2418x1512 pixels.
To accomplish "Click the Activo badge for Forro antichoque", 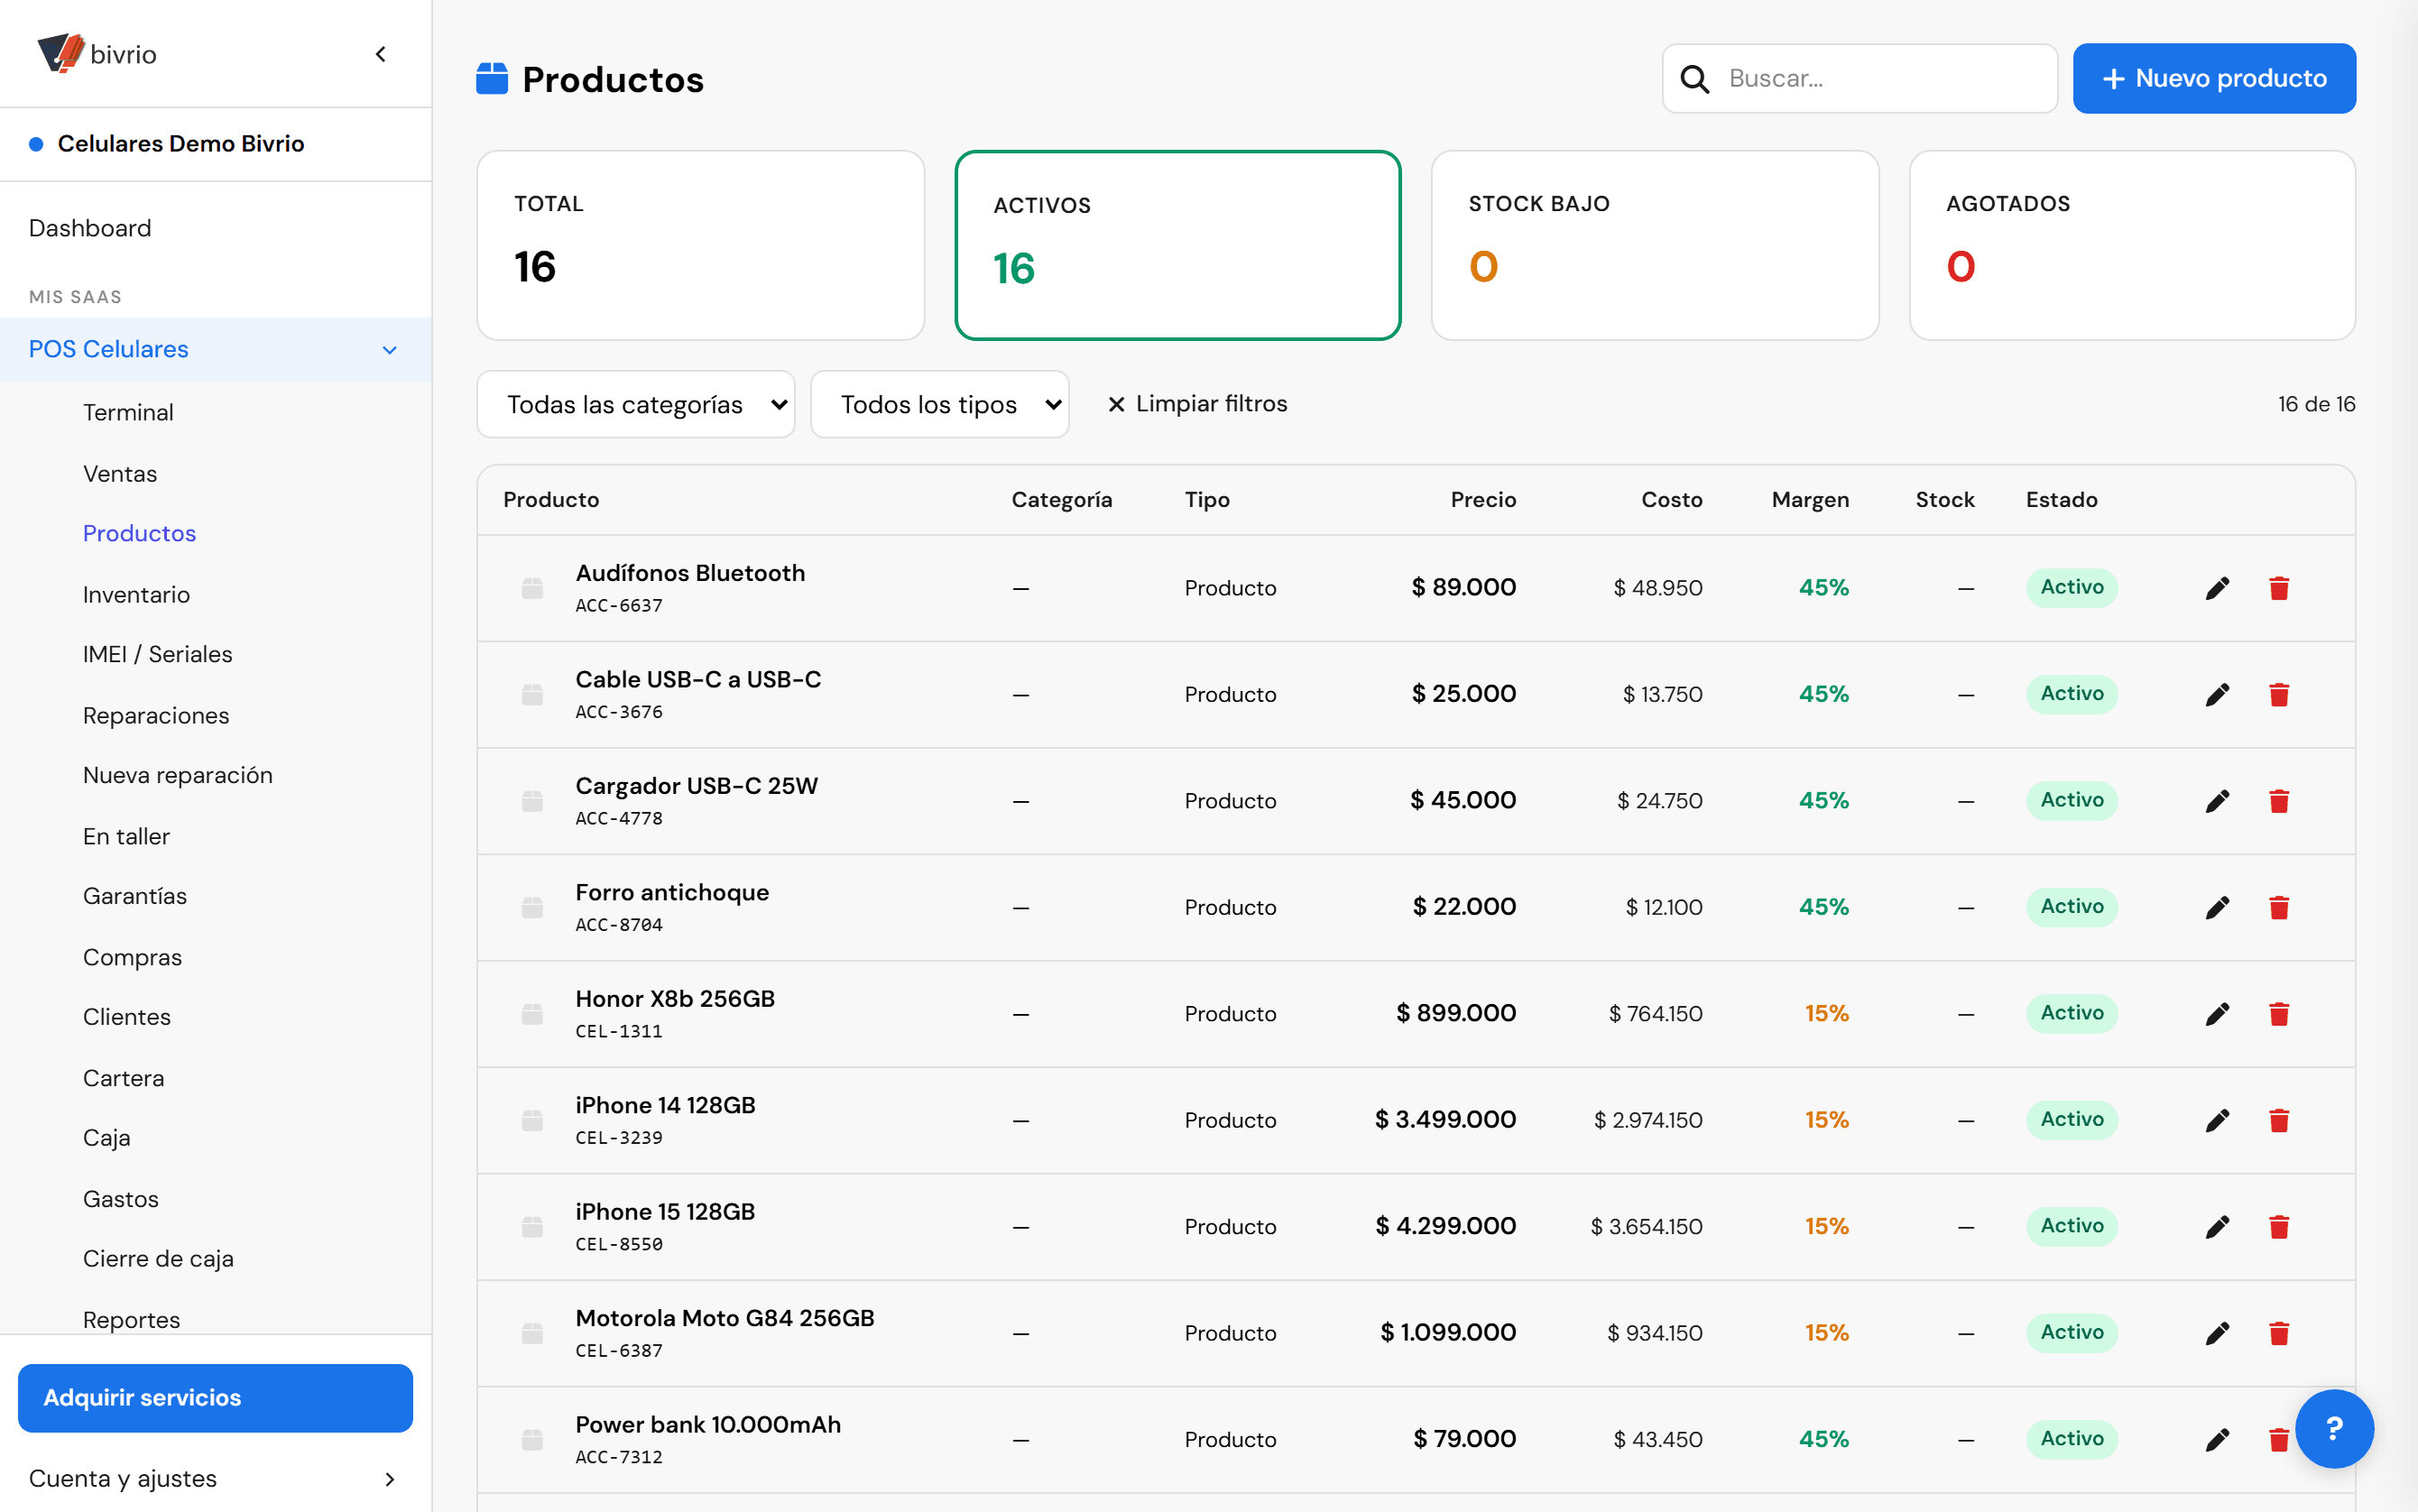I will point(2072,907).
